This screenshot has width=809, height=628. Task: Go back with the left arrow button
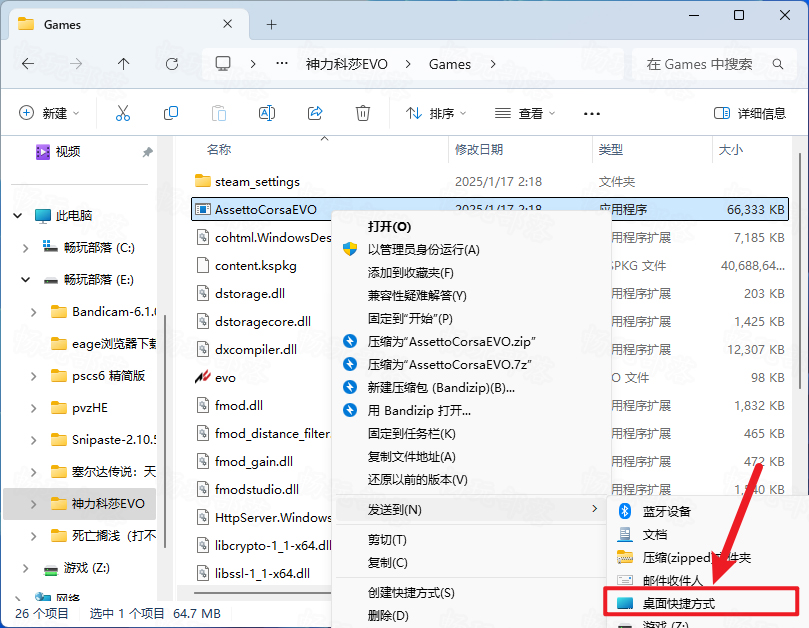point(28,64)
